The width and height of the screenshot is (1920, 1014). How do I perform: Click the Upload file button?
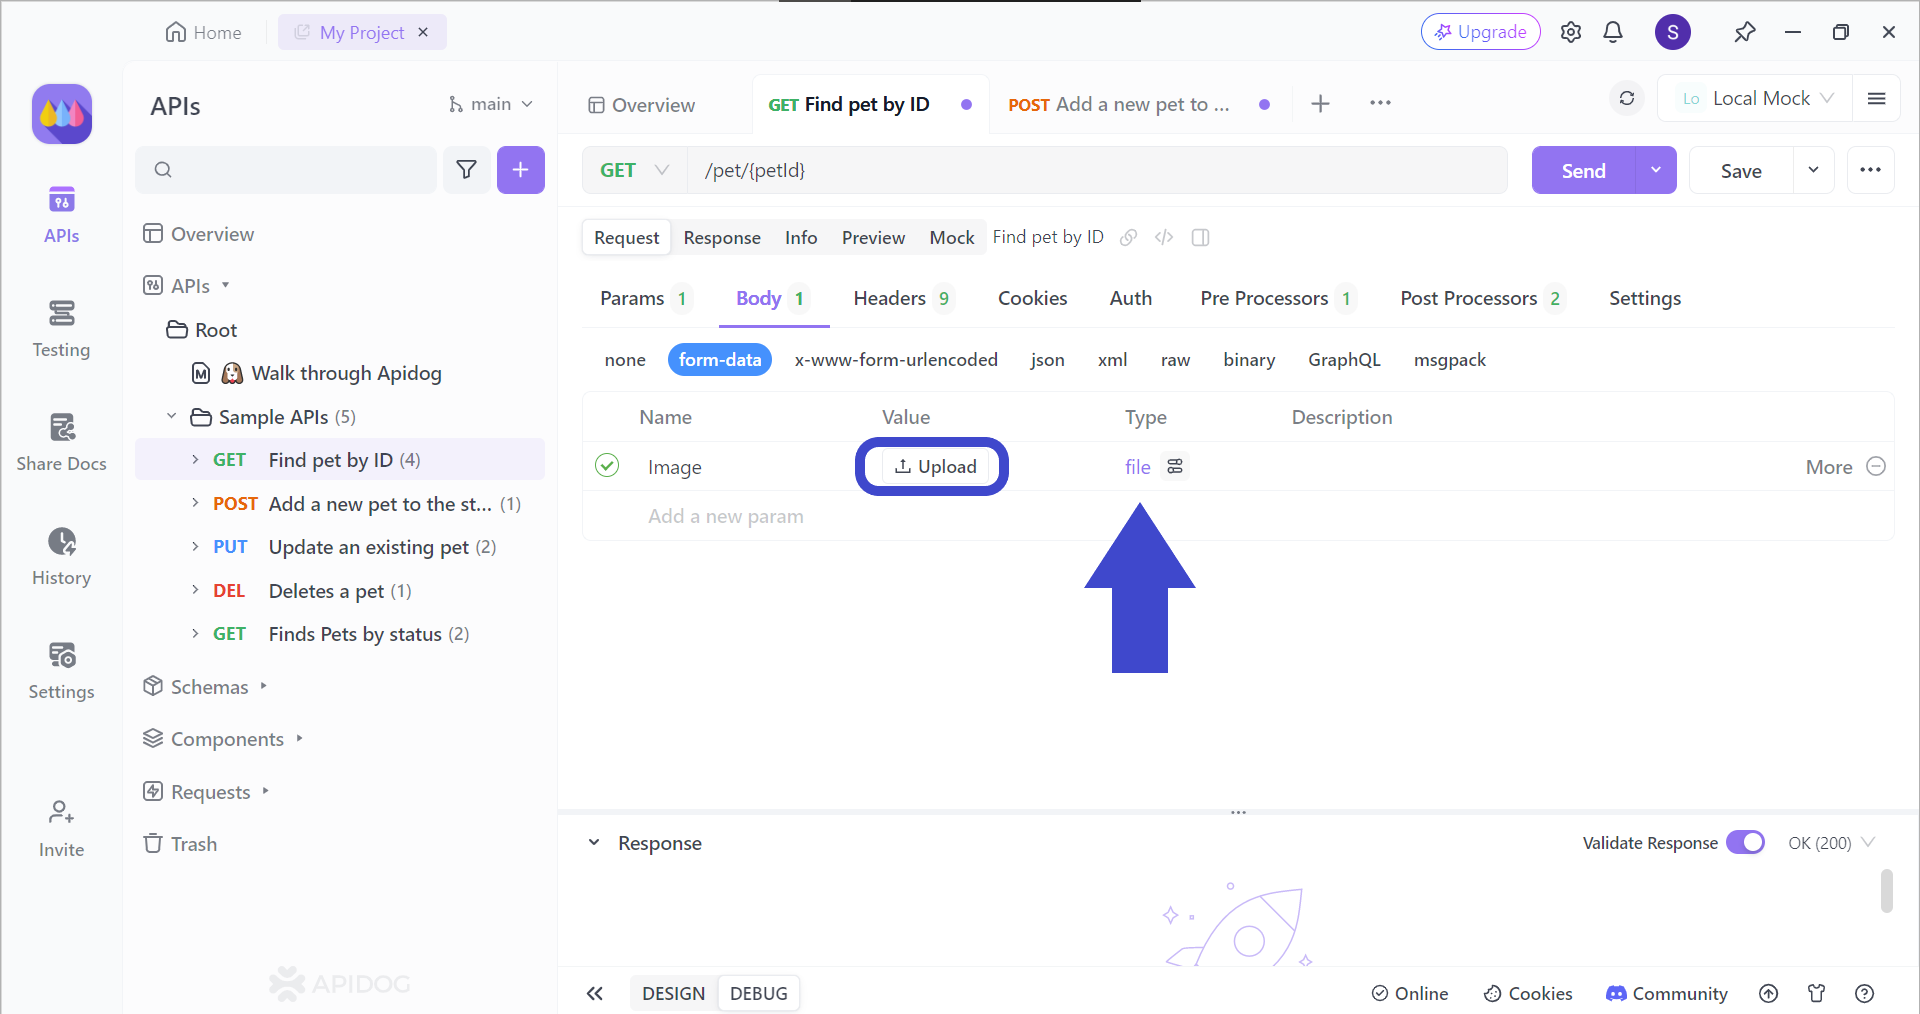click(934, 466)
